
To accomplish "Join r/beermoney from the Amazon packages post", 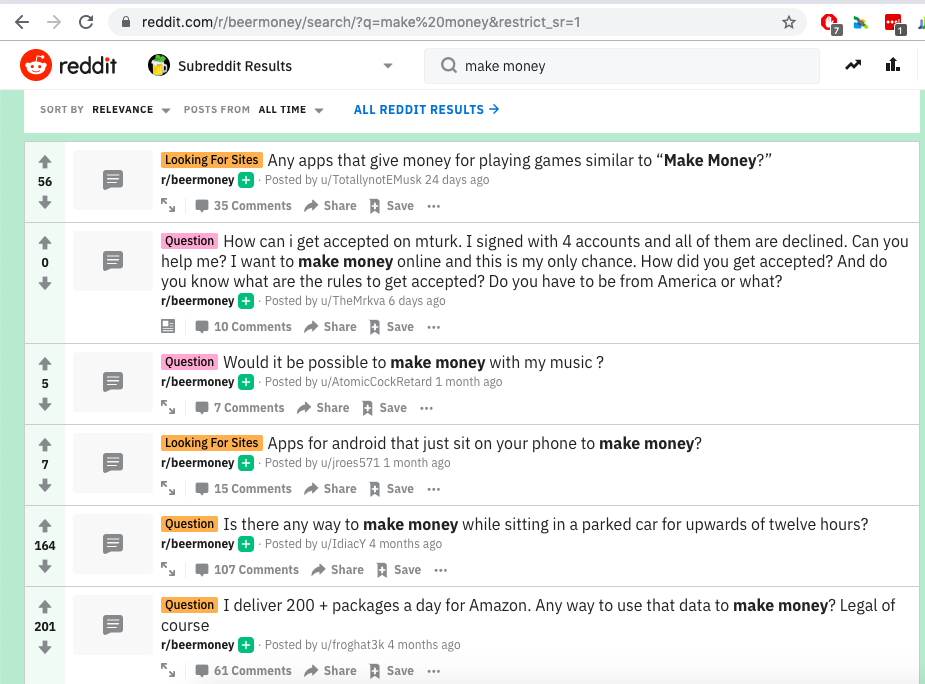I will click(x=246, y=644).
